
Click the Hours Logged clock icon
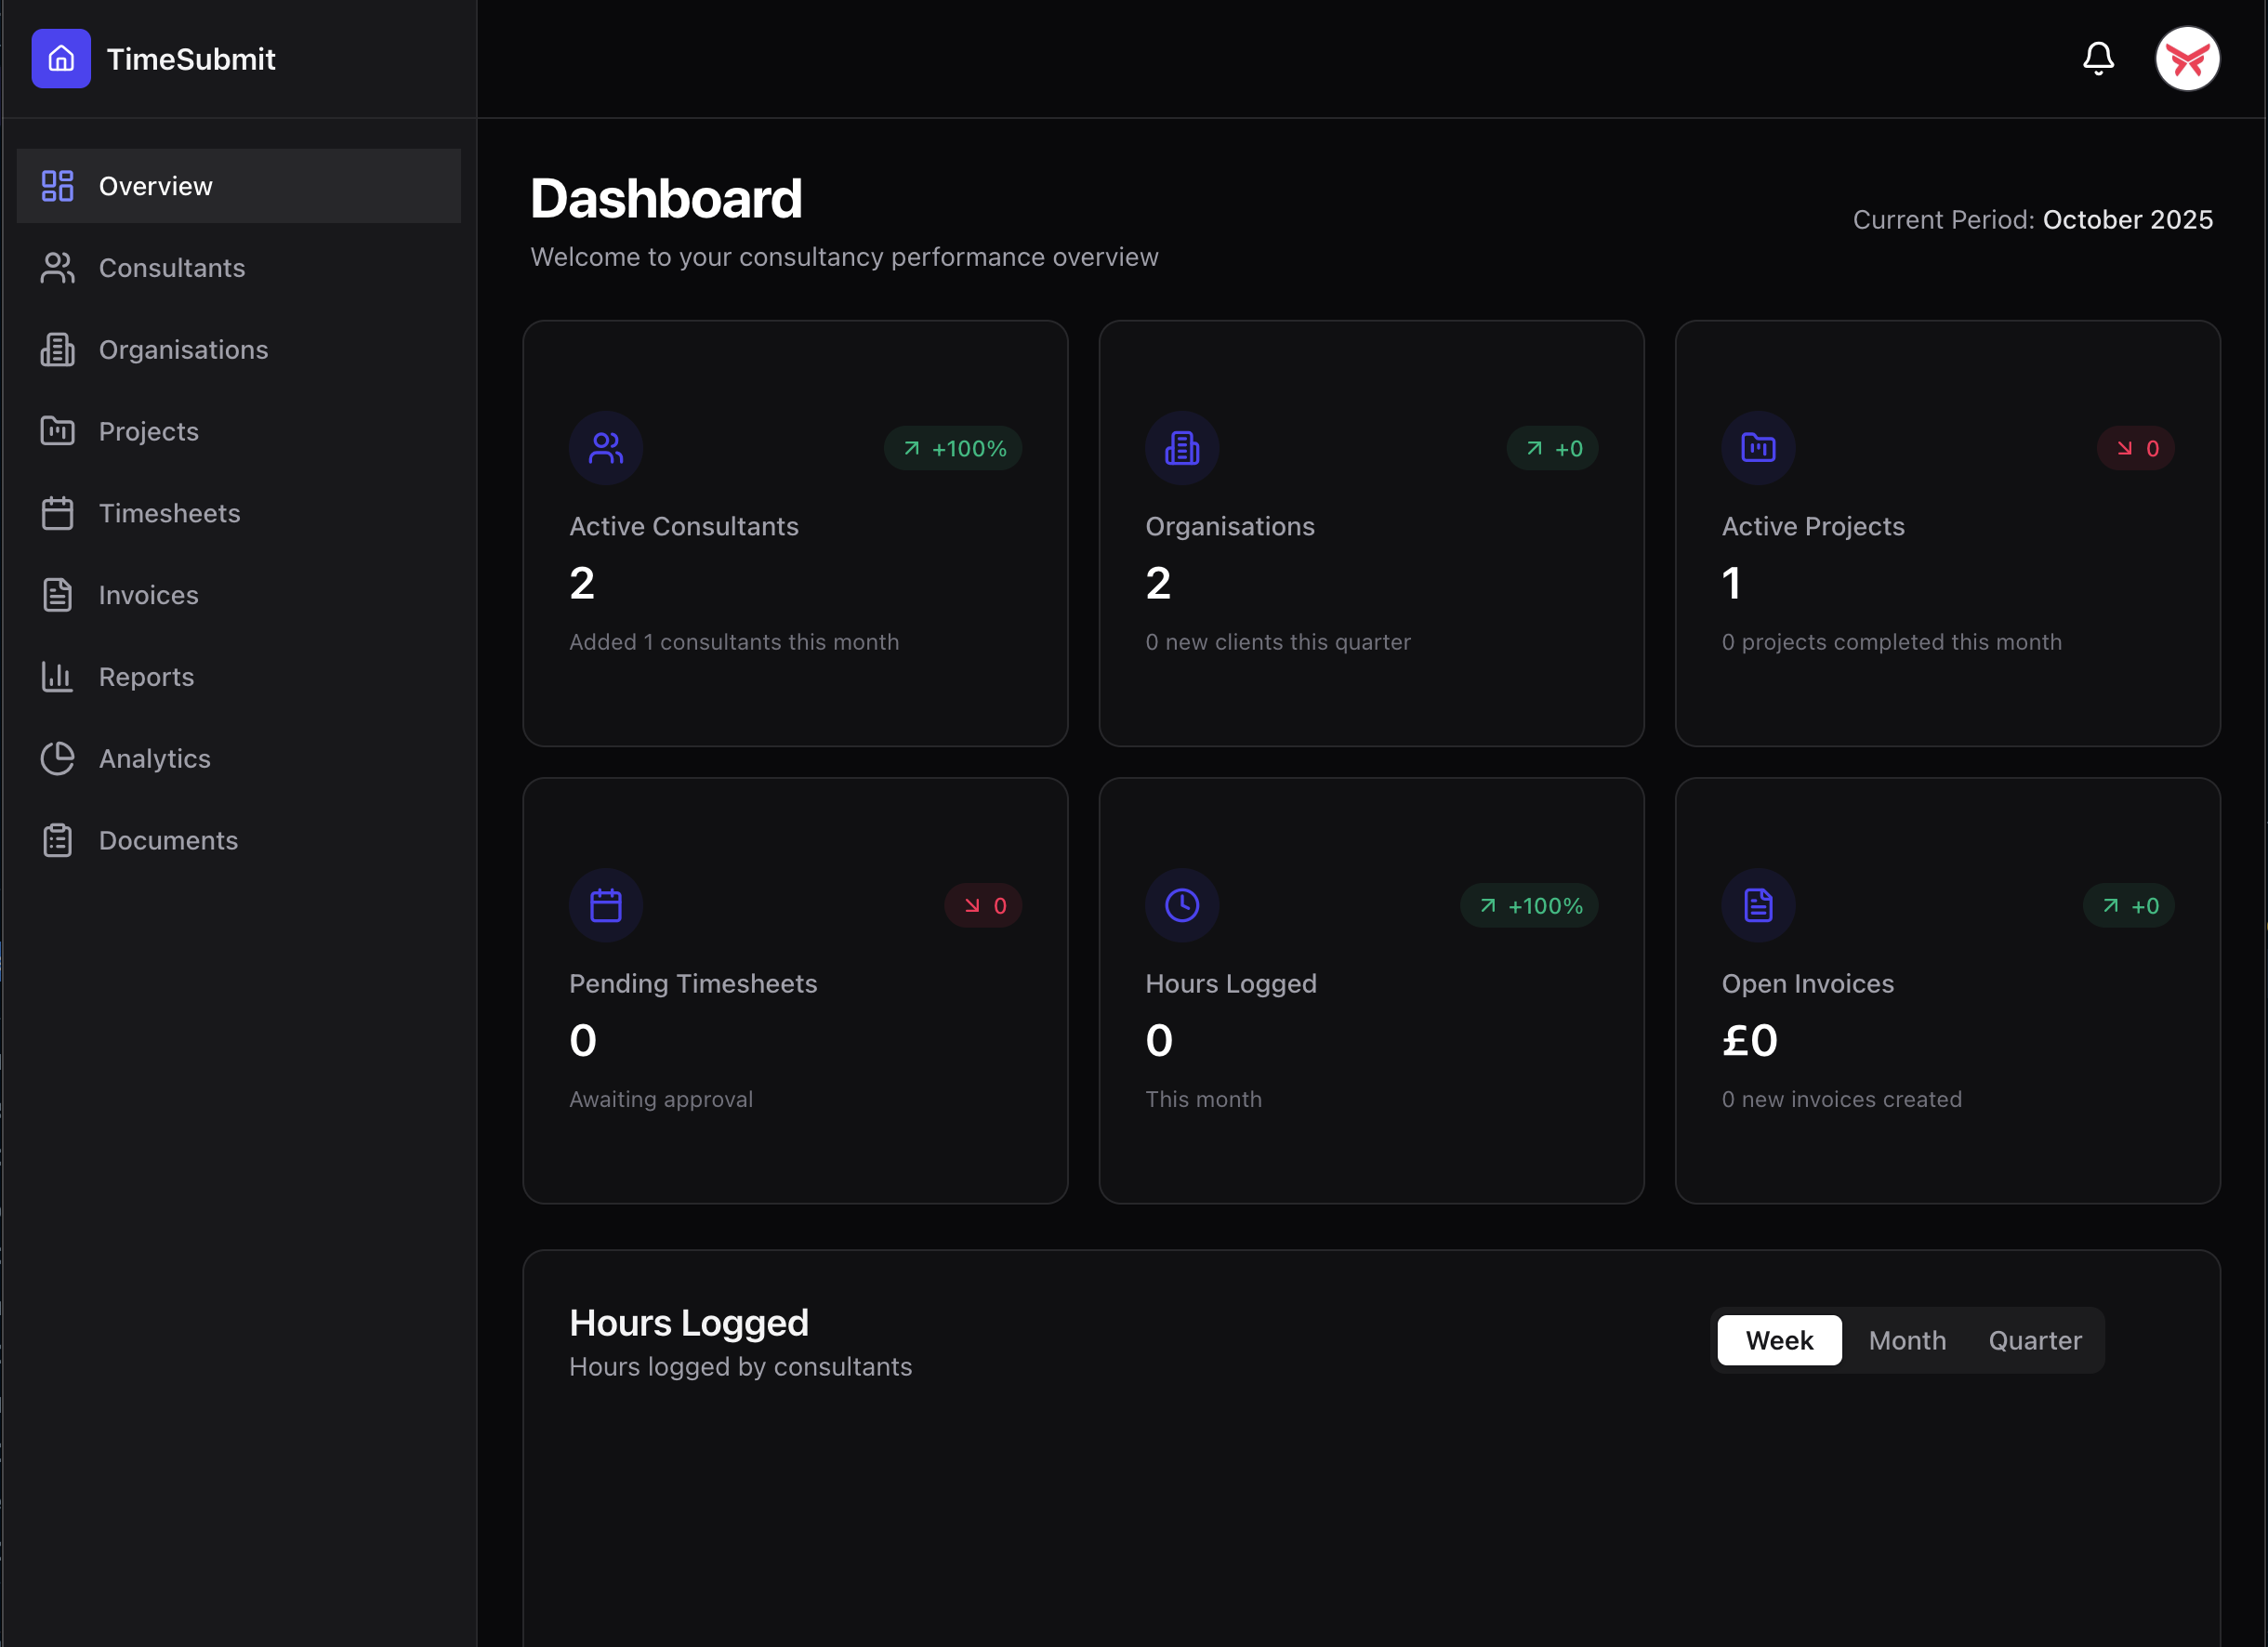pyautogui.click(x=1182, y=905)
